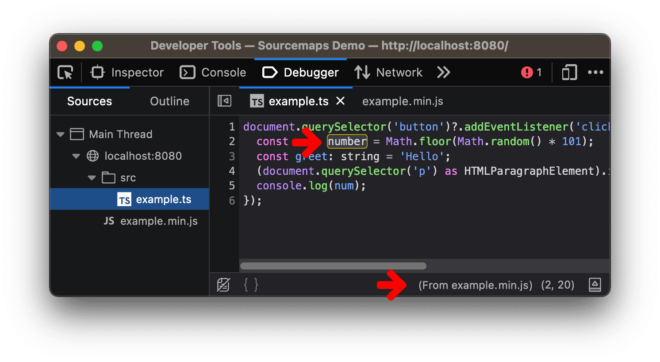Switch to the Console panel

pyautogui.click(x=213, y=73)
